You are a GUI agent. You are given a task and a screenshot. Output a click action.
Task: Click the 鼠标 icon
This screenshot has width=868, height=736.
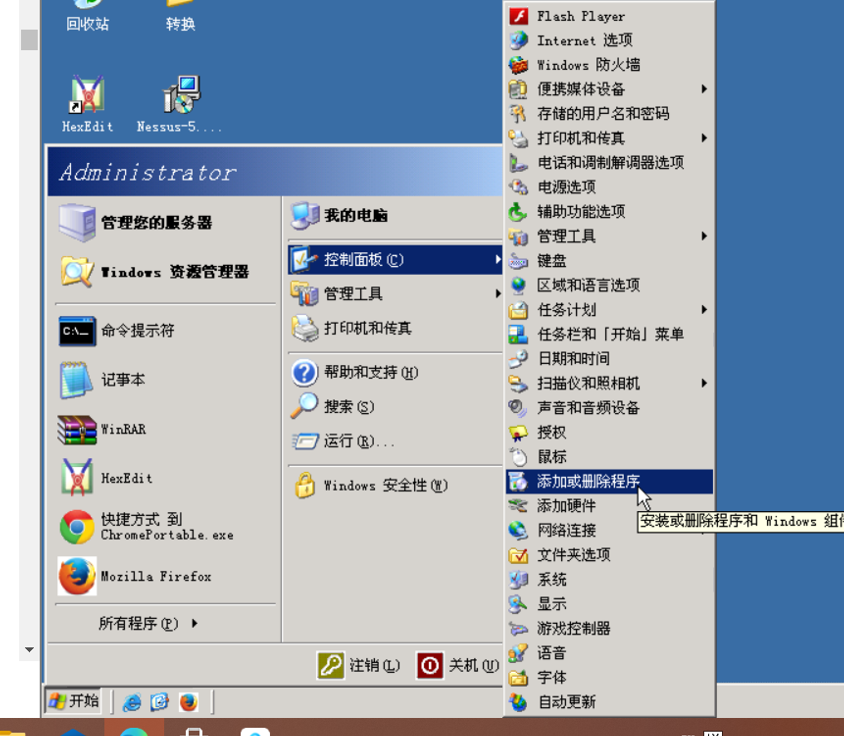(x=519, y=457)
